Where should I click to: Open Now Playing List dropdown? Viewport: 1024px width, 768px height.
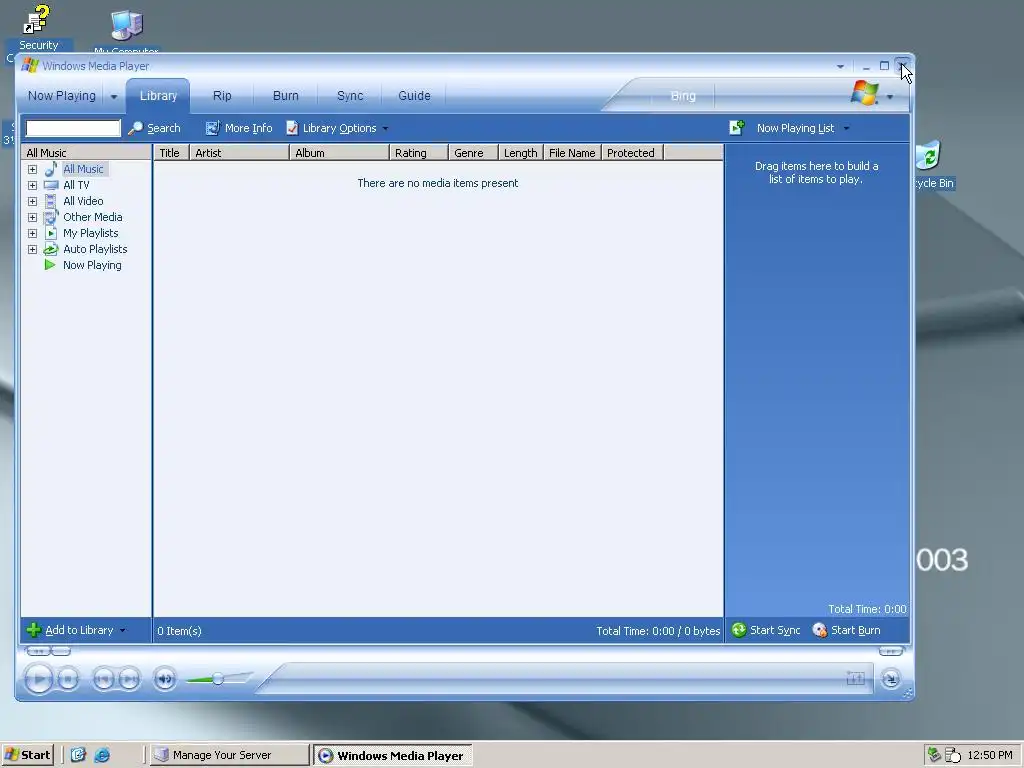point(846,129)
